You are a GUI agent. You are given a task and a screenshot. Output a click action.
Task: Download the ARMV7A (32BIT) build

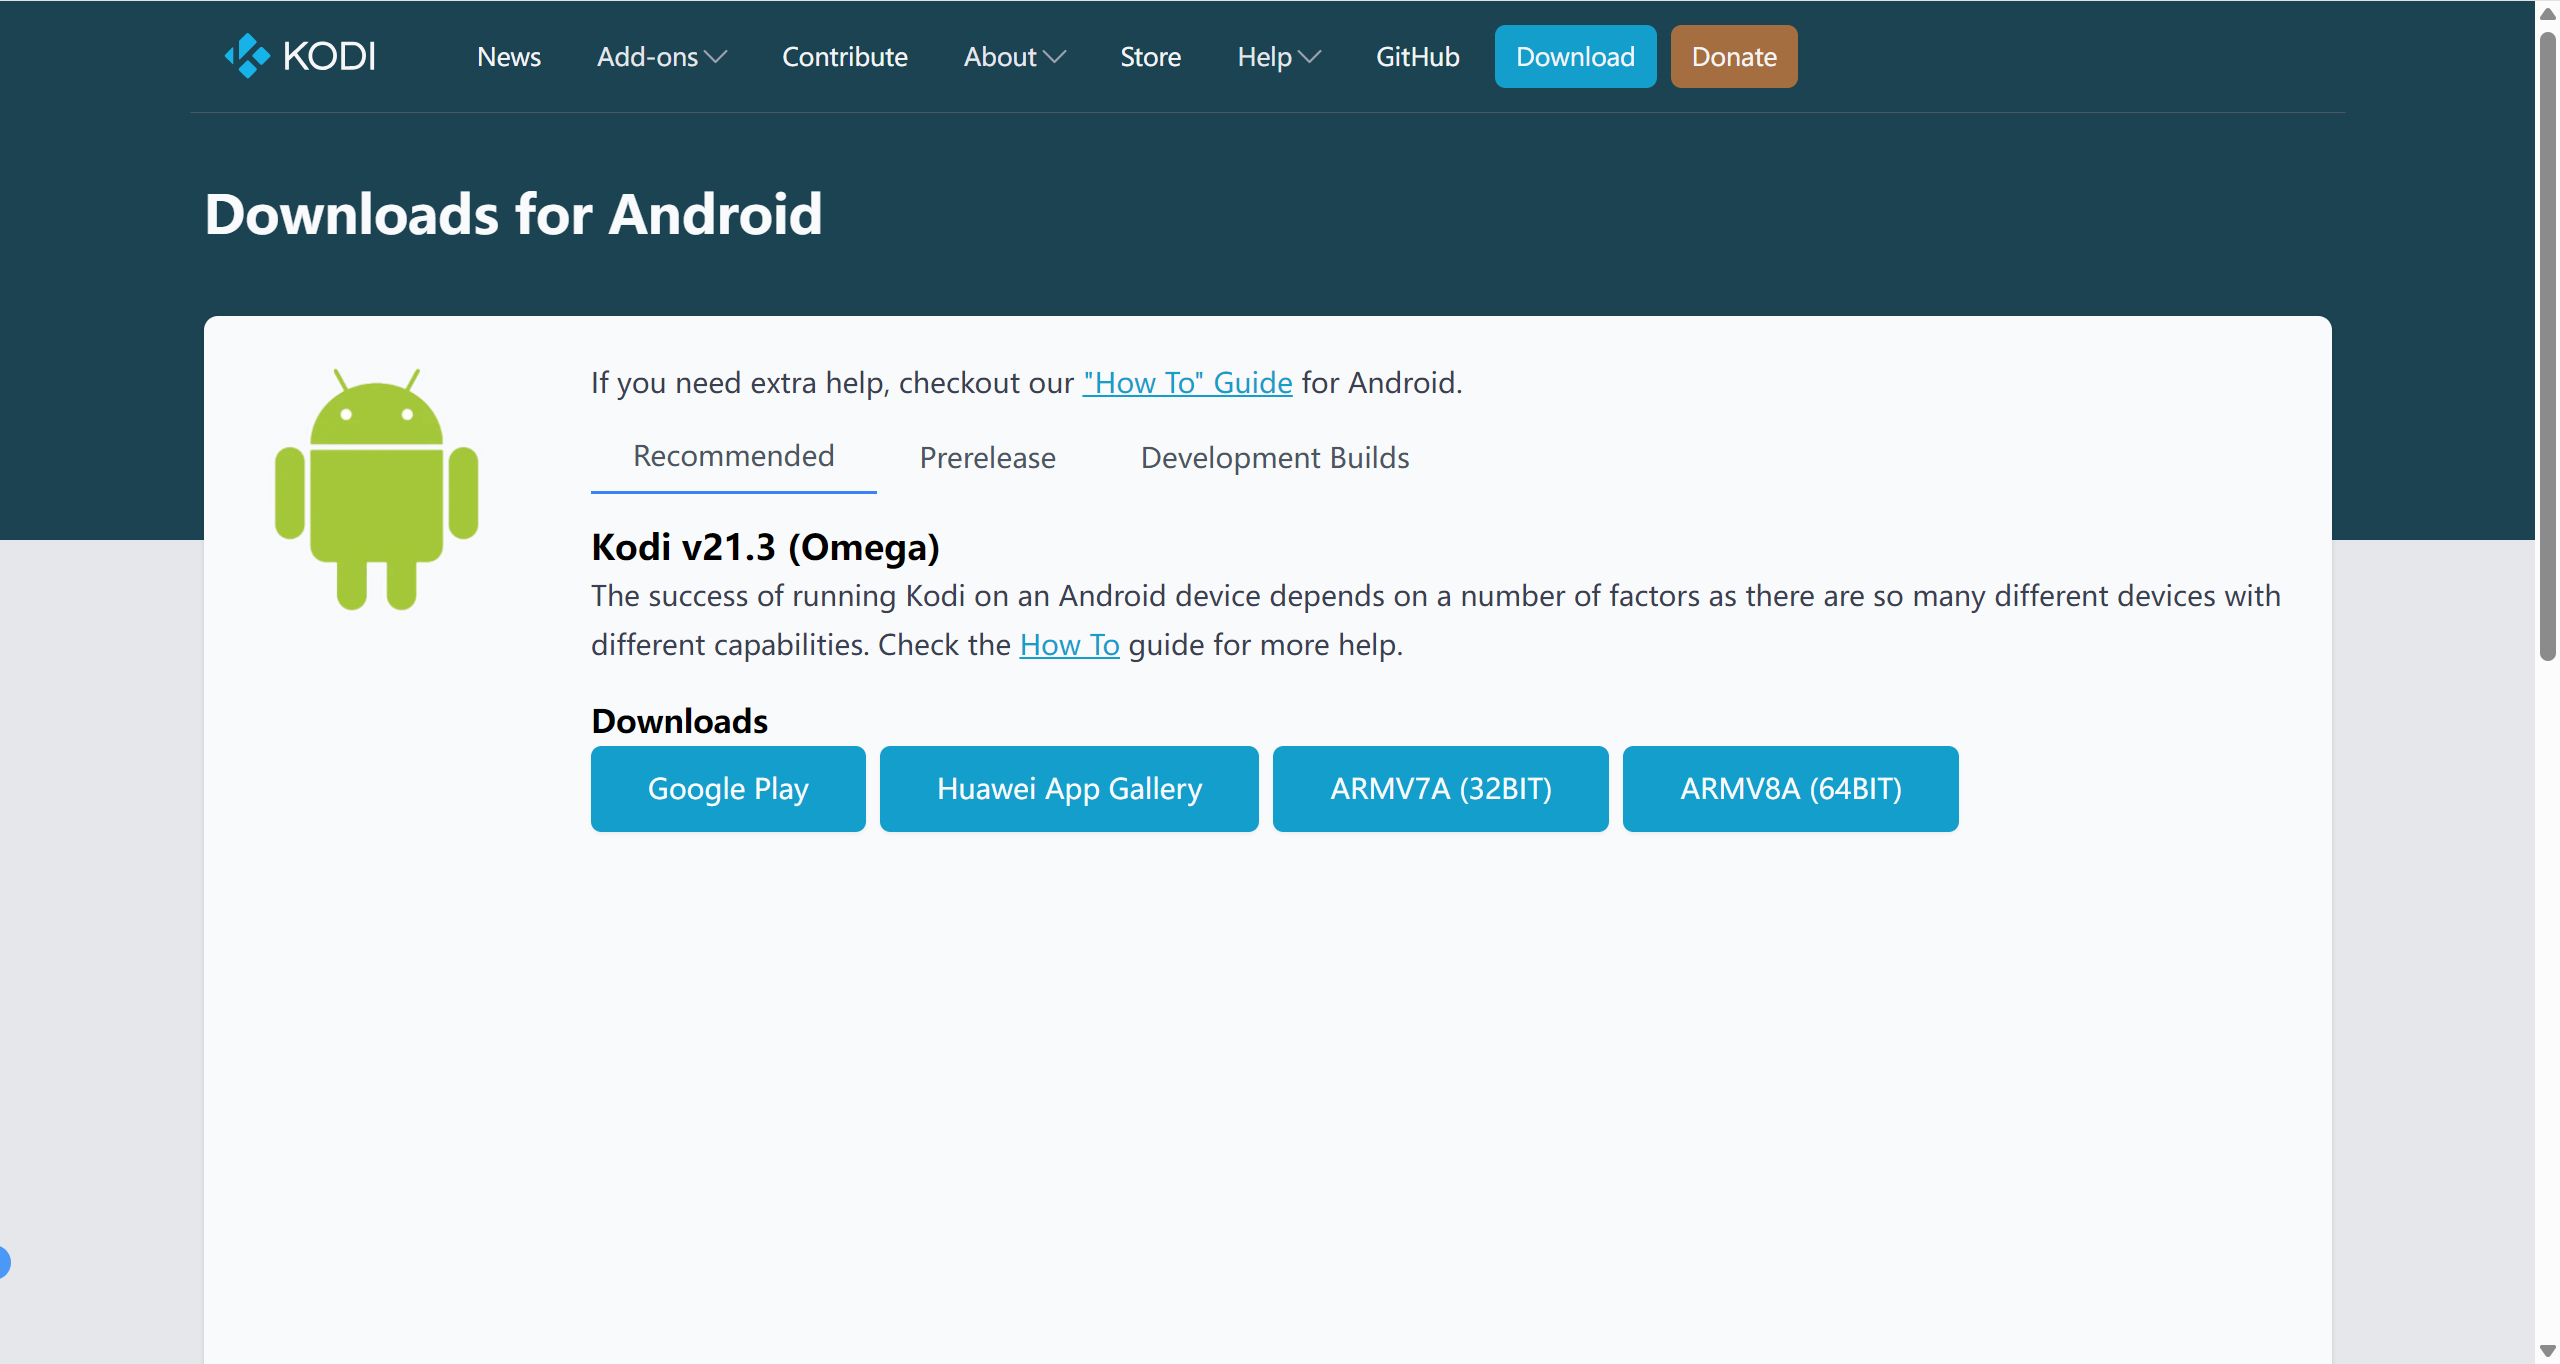coord(1441,789)
